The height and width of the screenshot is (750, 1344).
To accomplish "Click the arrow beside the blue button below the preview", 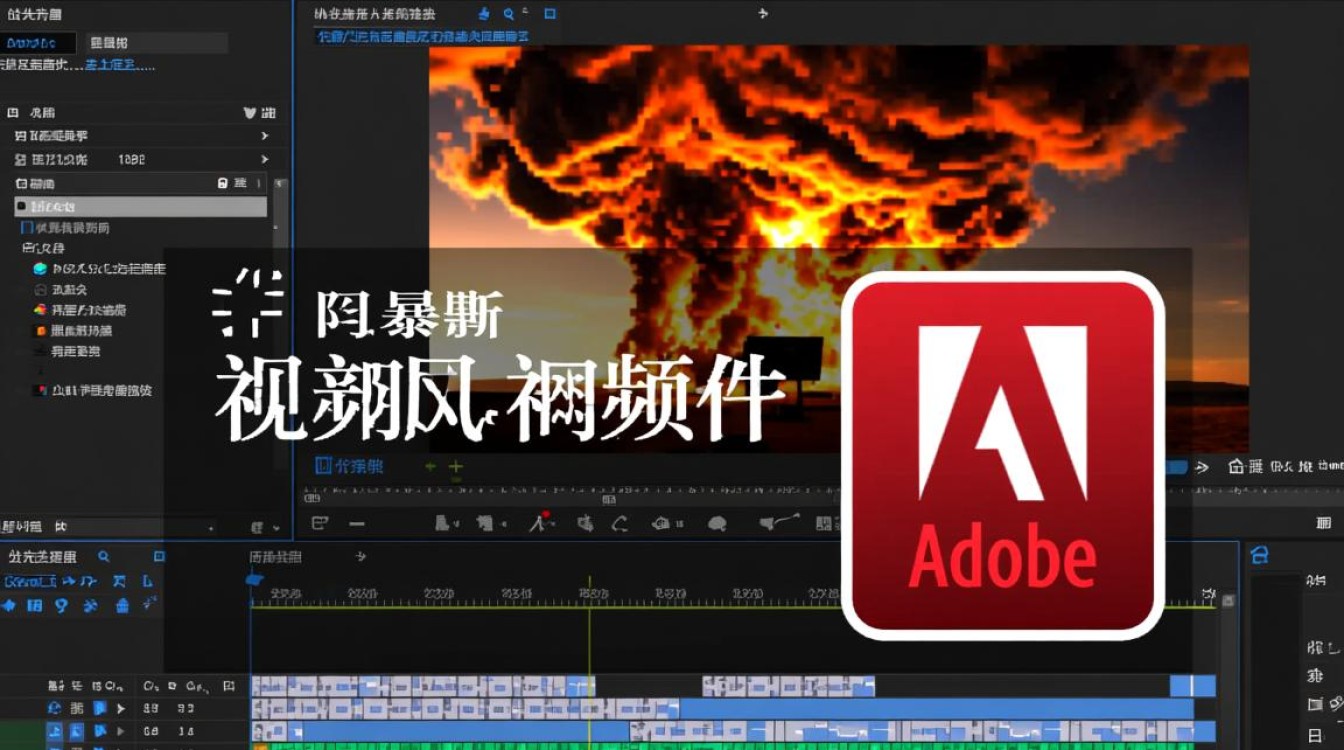I will (x=1202, y=467).
